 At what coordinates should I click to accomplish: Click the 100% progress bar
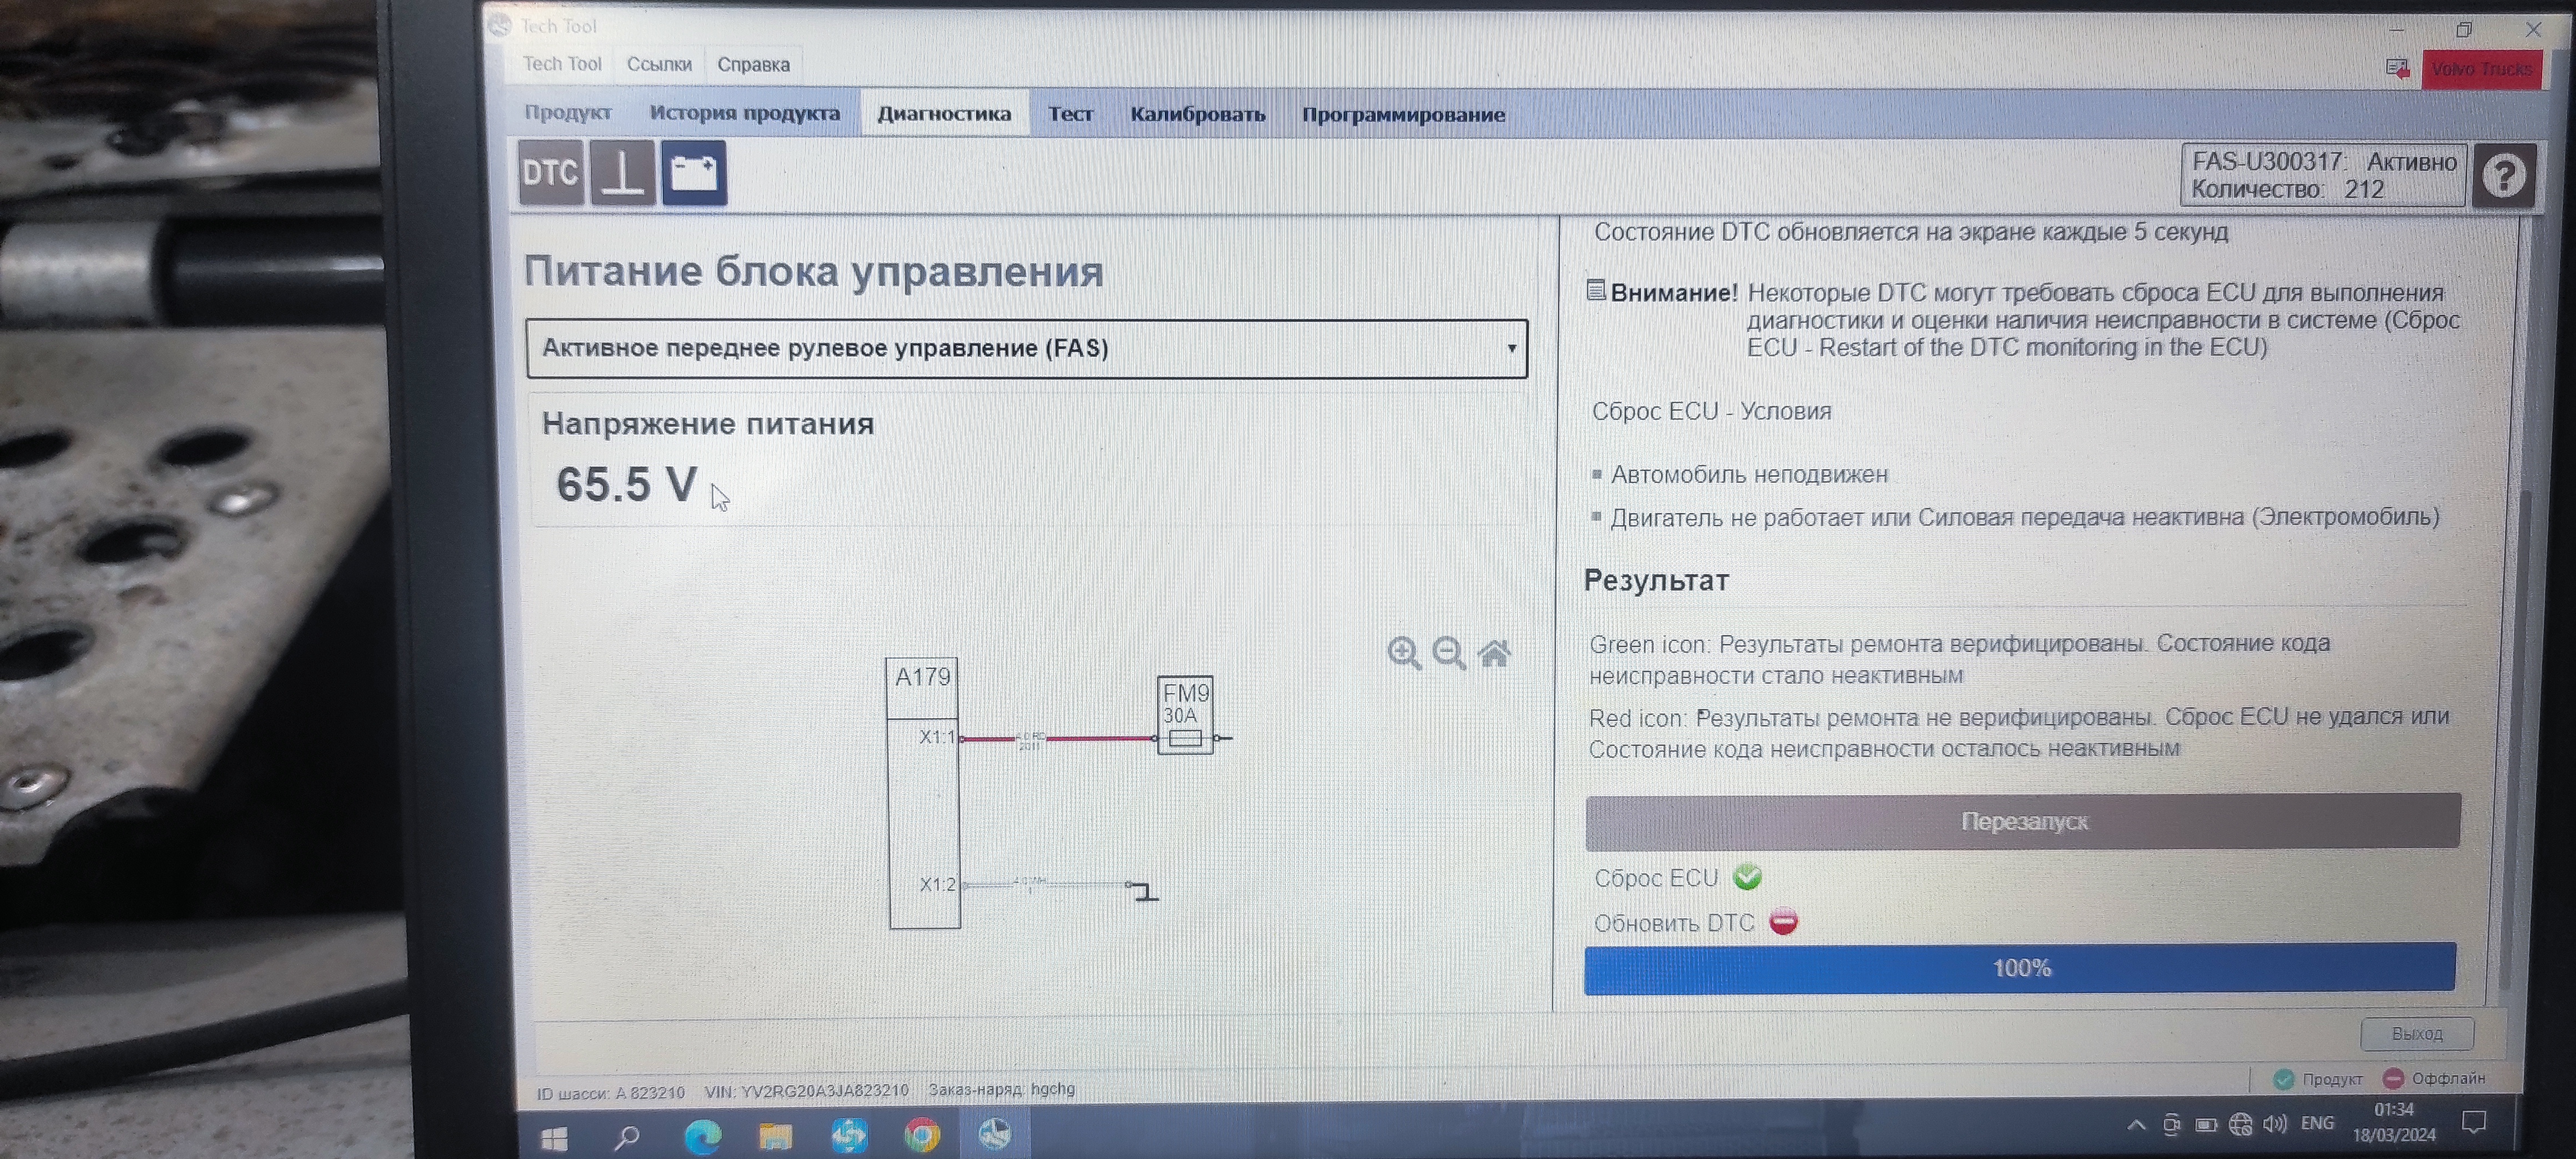coord(2020,968)
